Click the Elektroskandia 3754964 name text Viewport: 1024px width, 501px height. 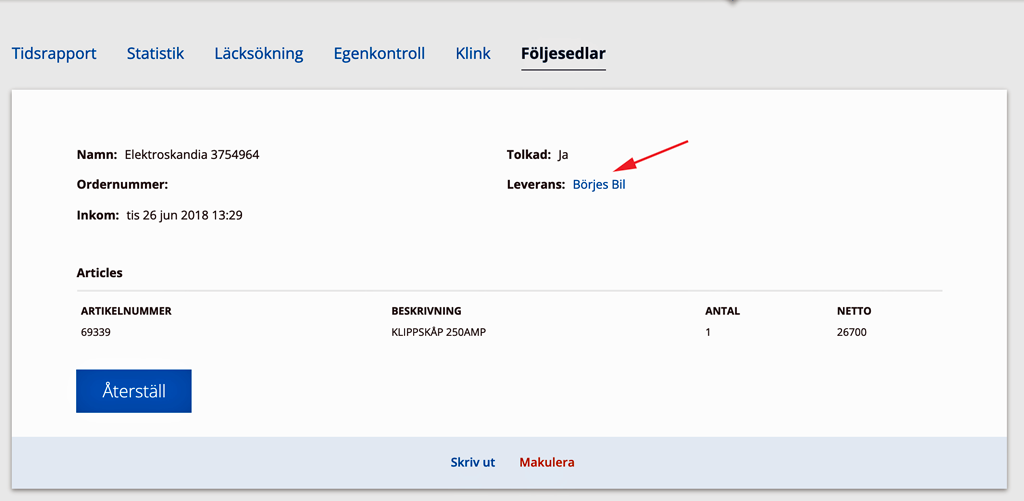tap(192, 155)
